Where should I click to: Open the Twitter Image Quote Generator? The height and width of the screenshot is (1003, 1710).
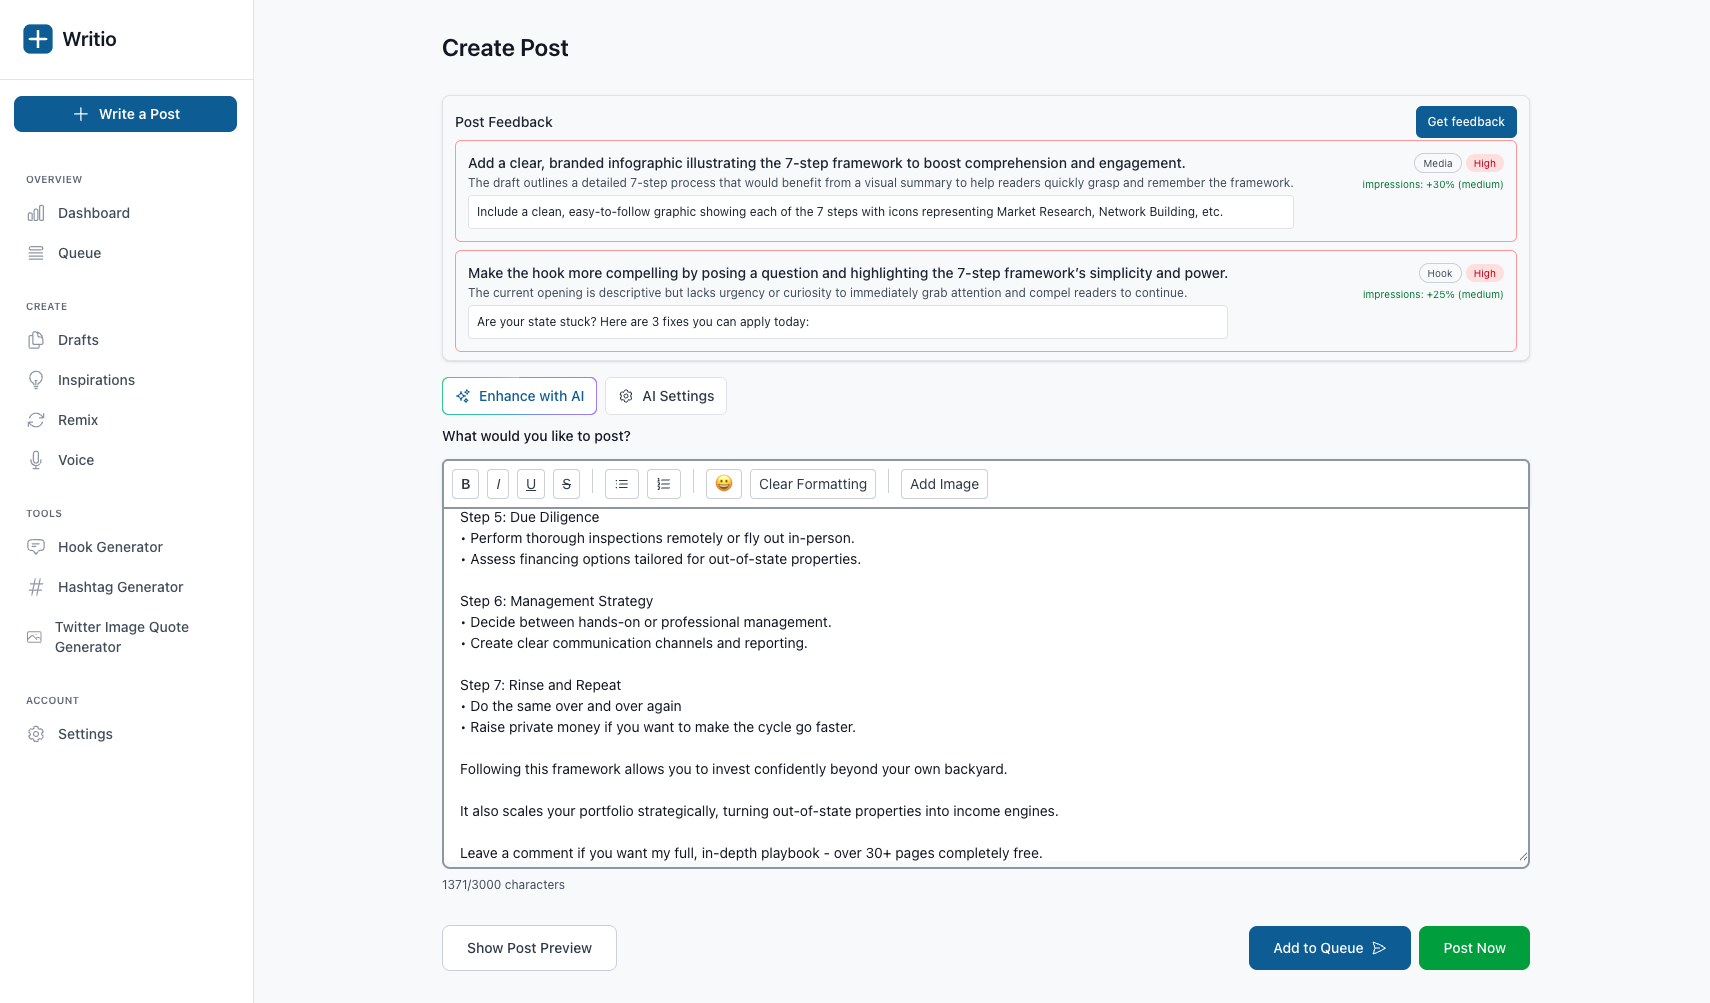tap(121, 636)
